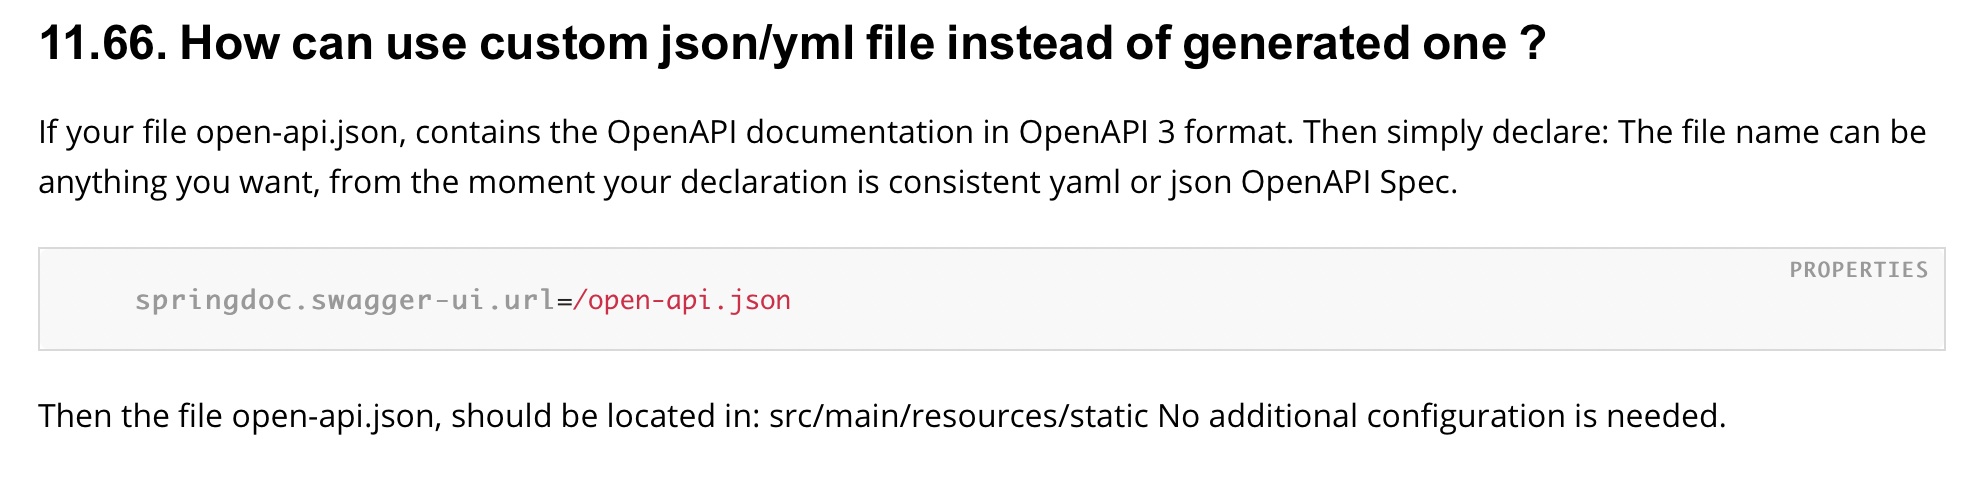Click the springdoc.swagger-ui.url property key
Image resolution: width=1974 pixels, height=502 pixels.
click(344, 300)
